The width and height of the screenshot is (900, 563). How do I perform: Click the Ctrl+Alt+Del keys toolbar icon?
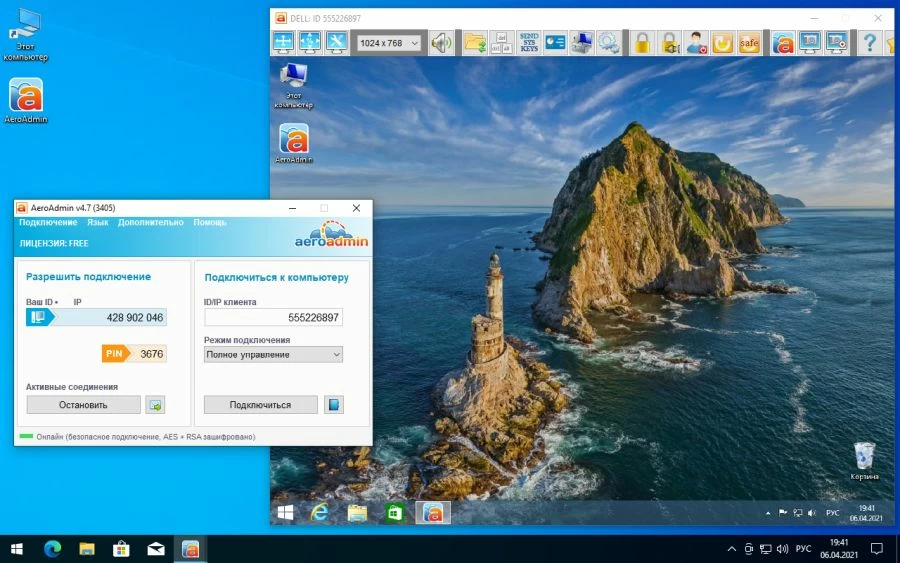[502, 43]
